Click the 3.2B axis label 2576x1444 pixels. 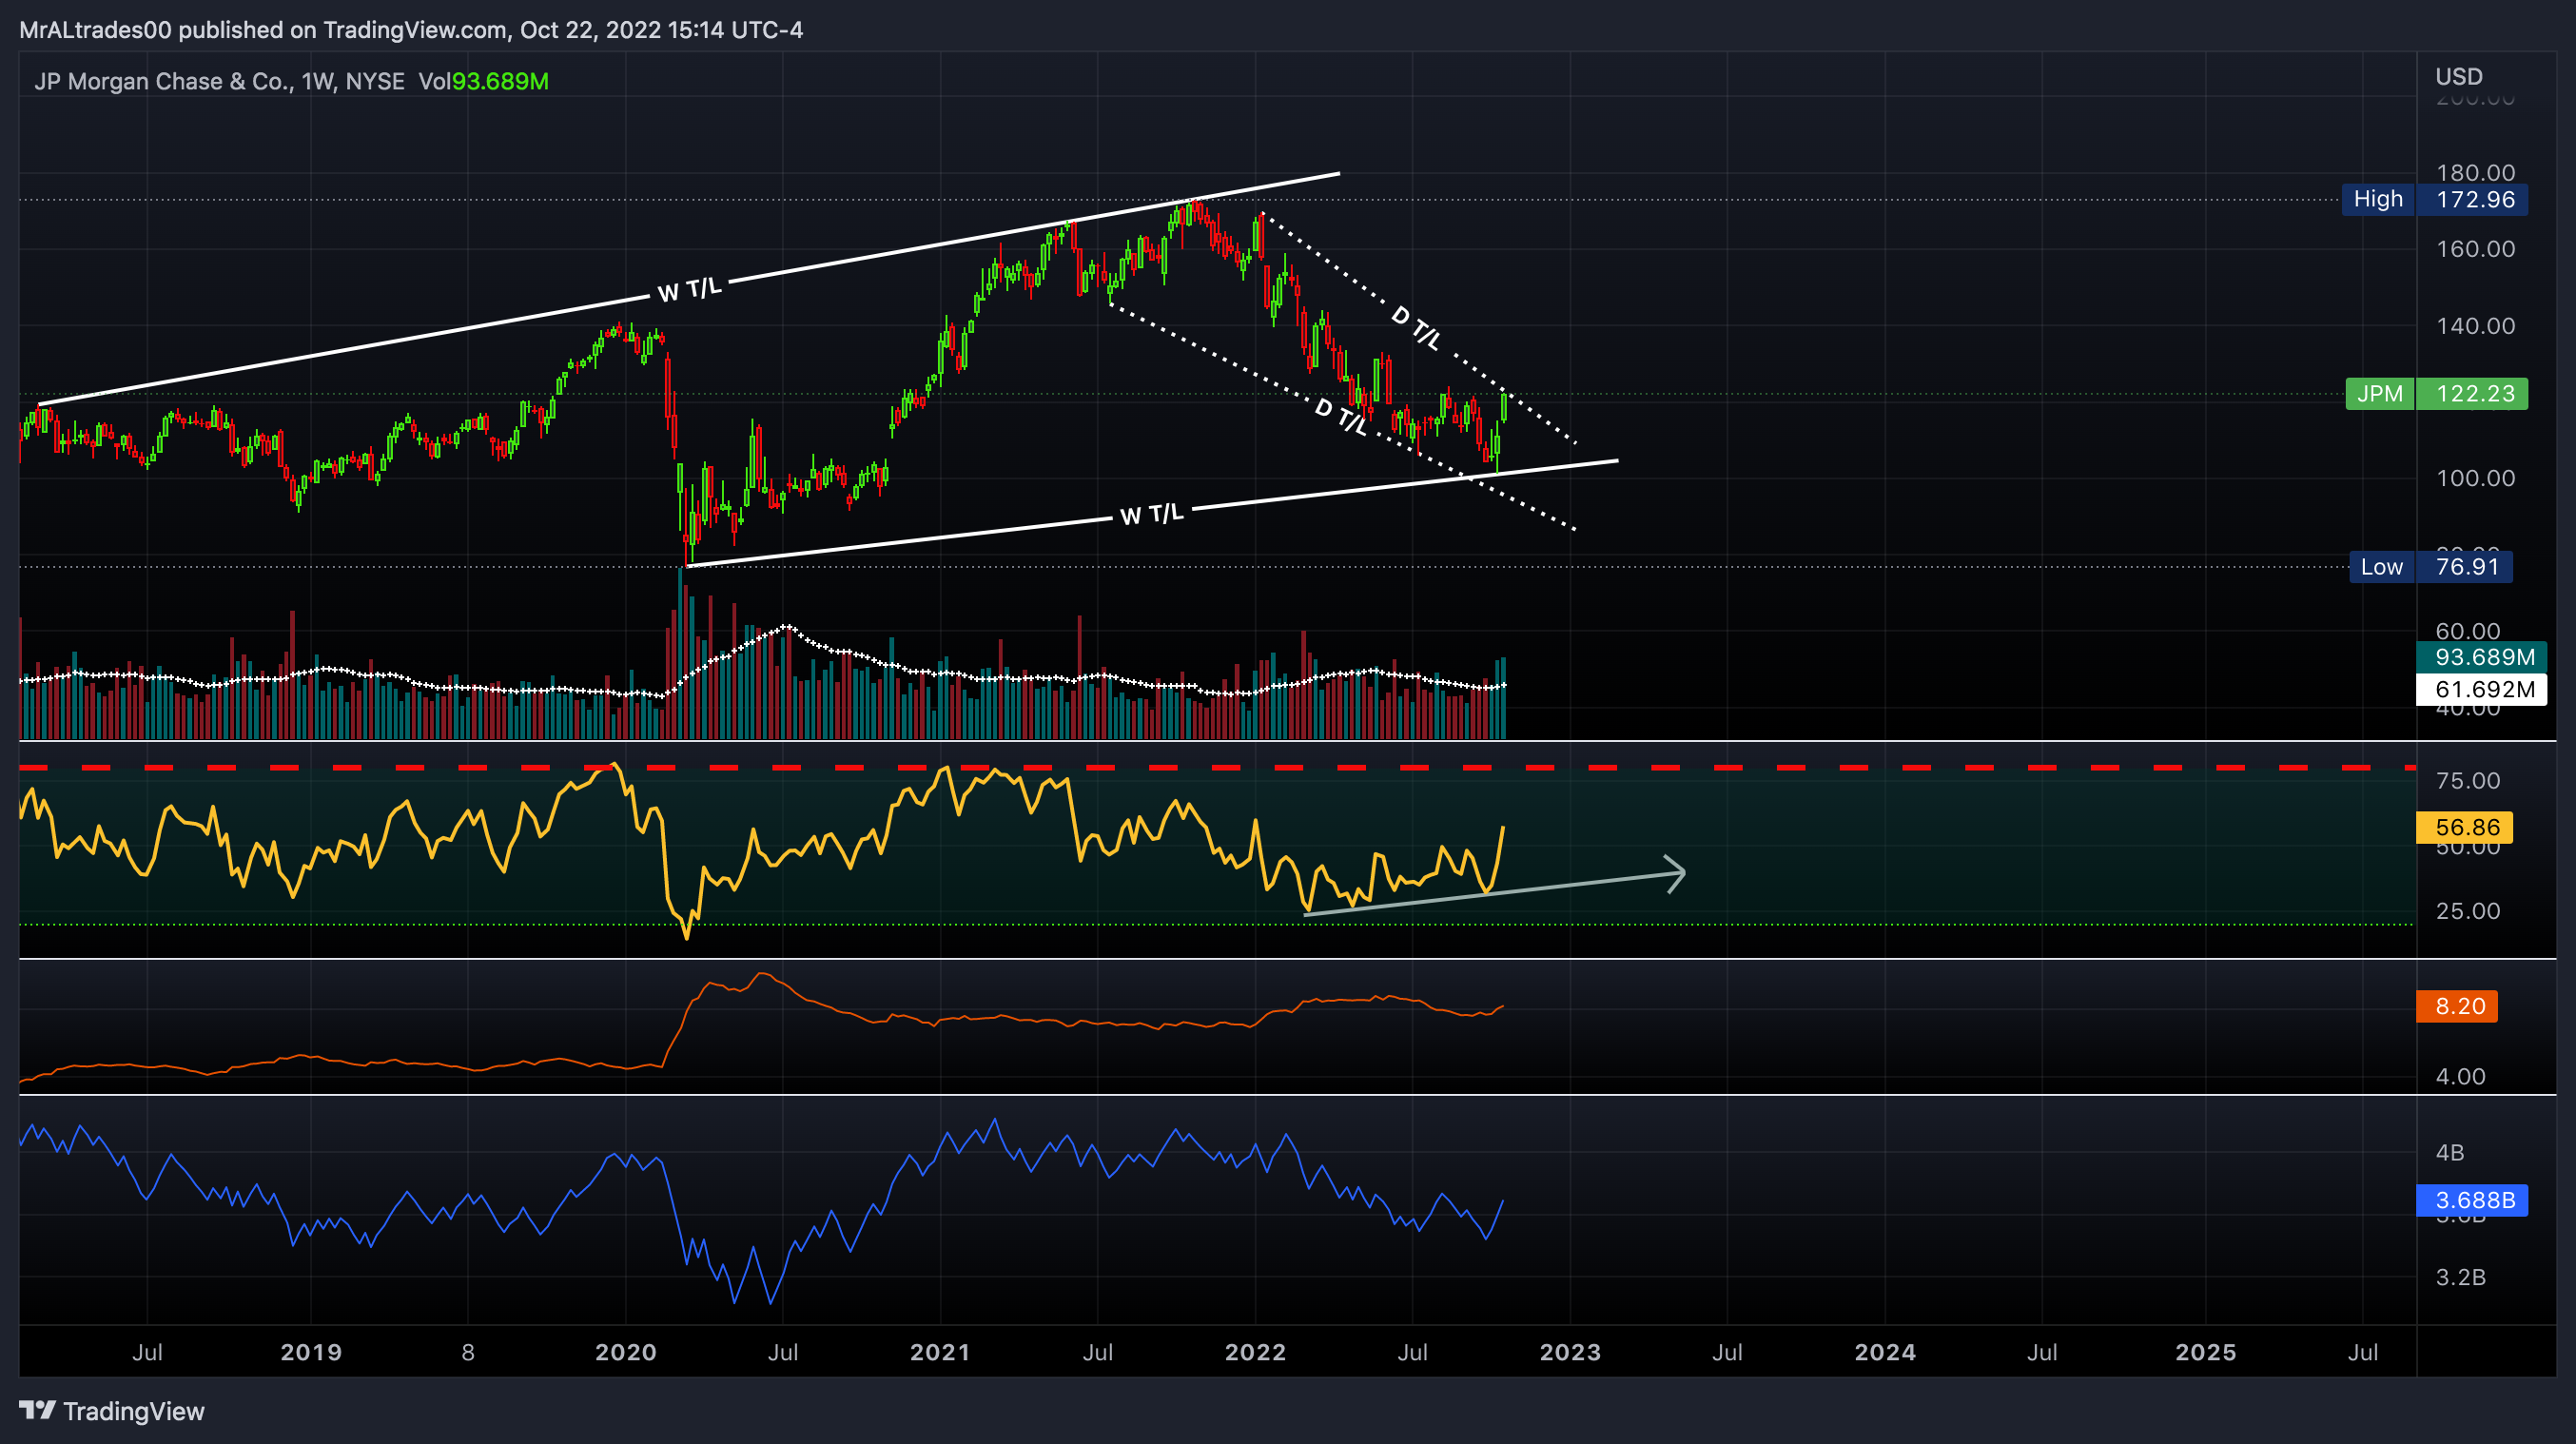click(x=2460, y=1277)
